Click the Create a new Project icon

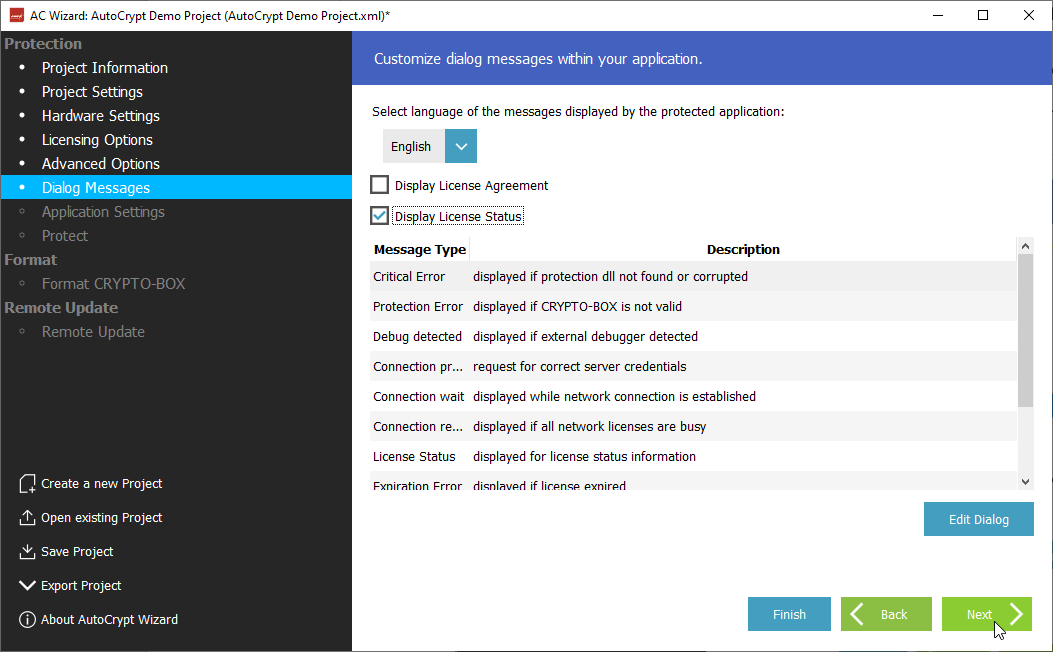(27, 484)
